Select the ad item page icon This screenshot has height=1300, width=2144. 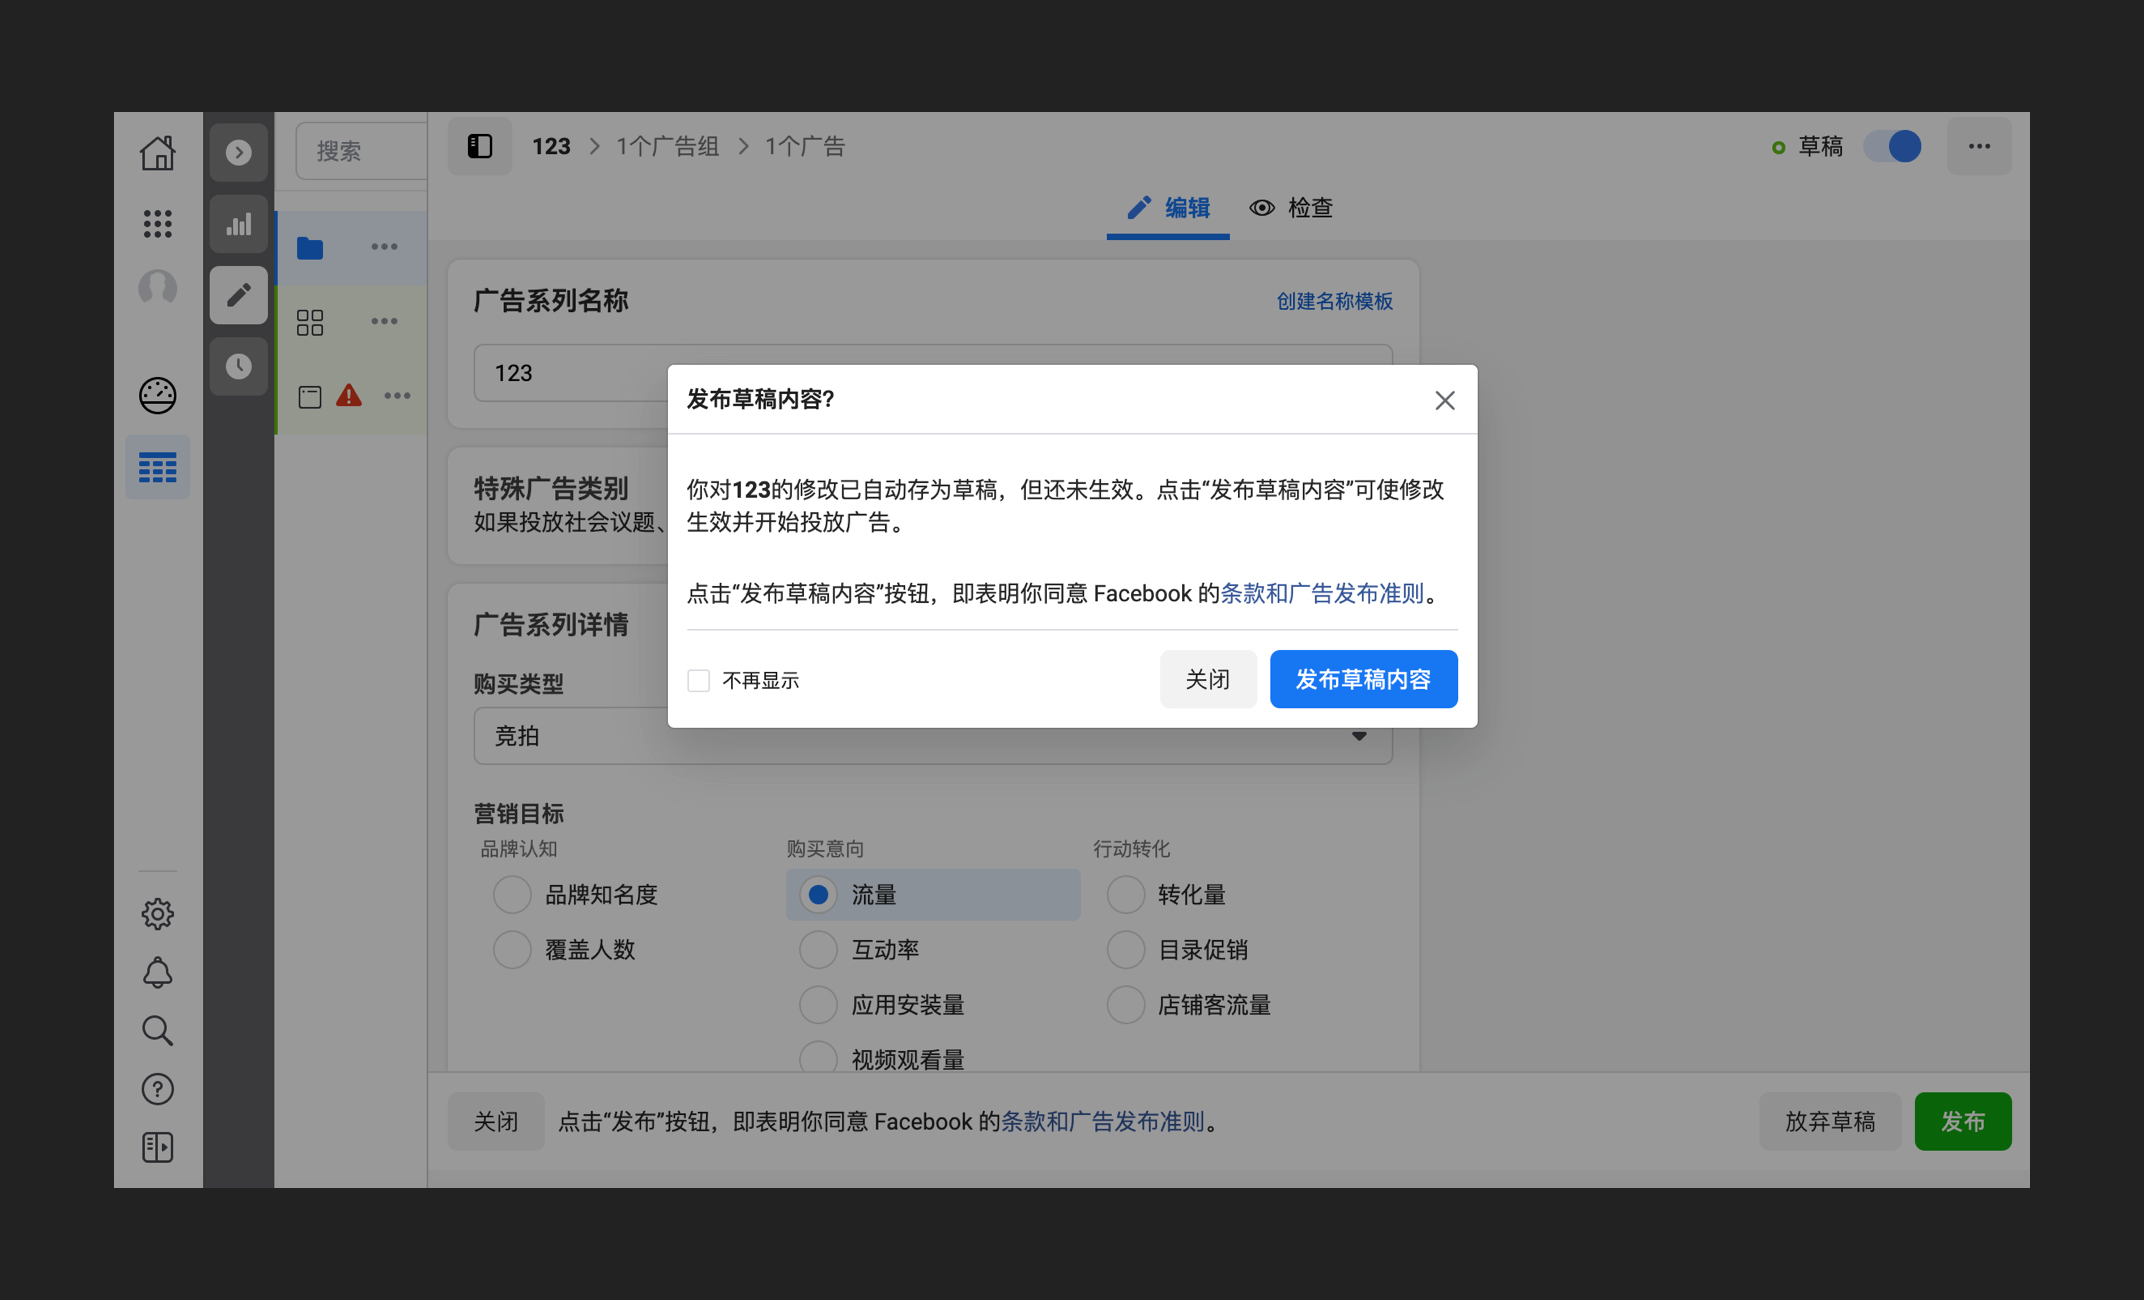(310, 396)
